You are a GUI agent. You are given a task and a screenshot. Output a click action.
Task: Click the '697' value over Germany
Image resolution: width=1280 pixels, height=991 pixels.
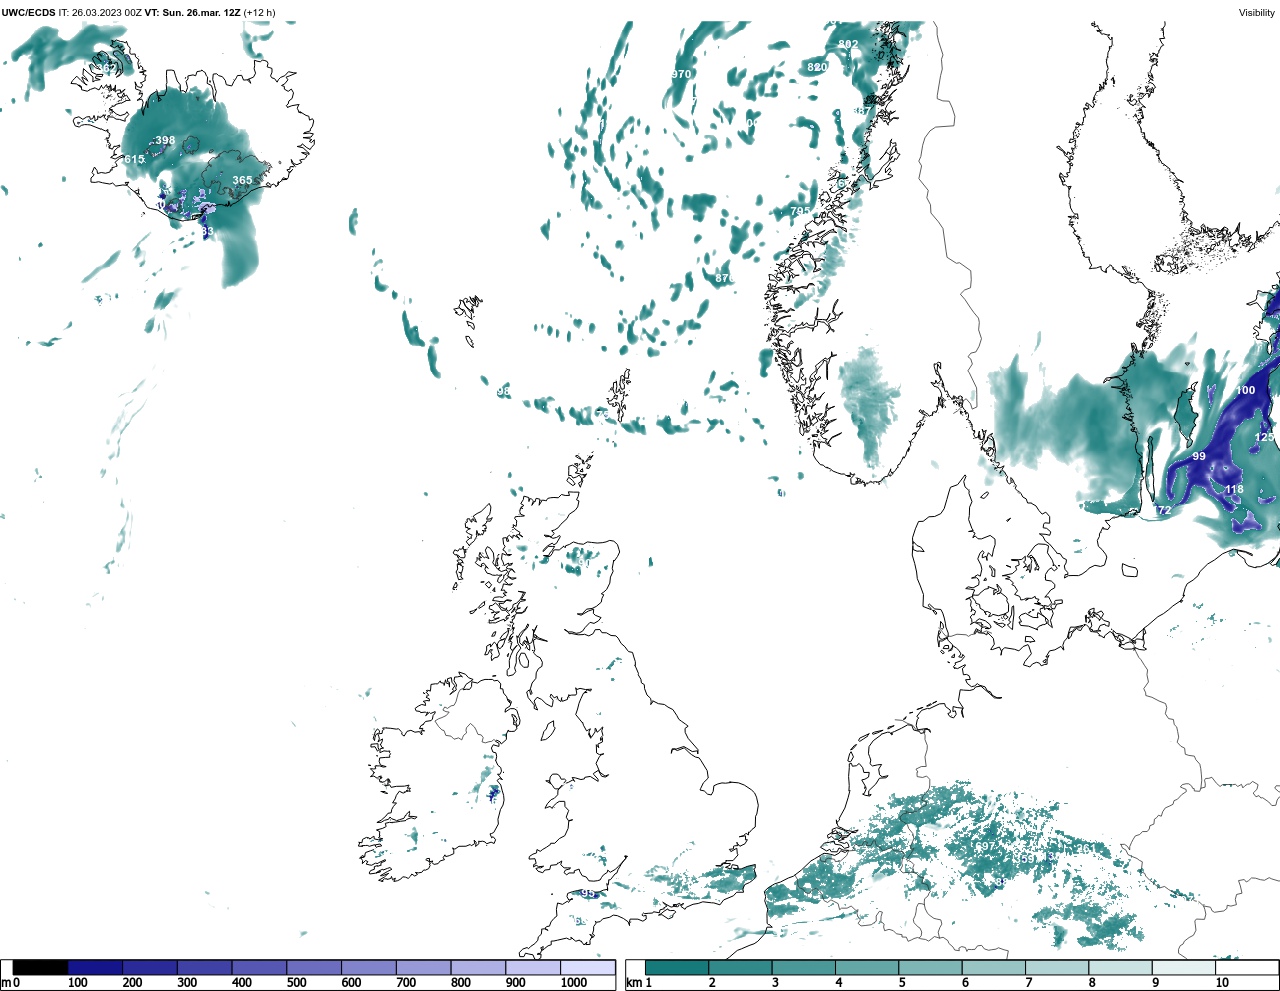(985, 847)
